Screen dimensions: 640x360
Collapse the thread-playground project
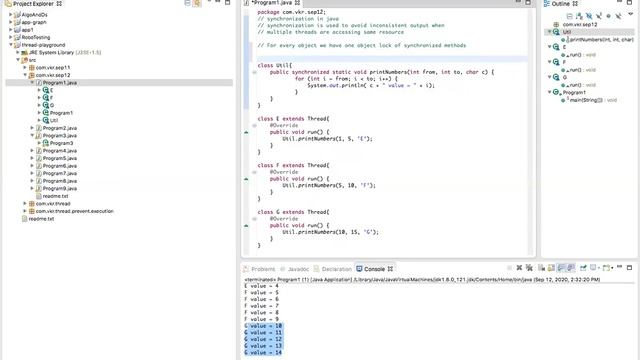point(11,45)
